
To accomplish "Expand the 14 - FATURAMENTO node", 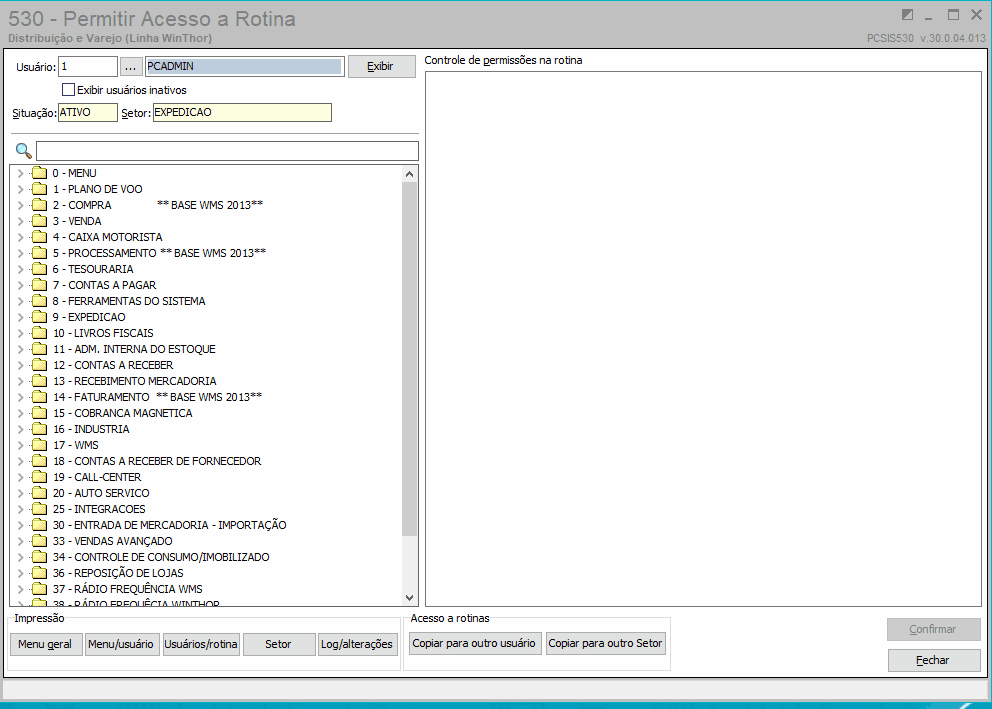I will pos(20,397).
